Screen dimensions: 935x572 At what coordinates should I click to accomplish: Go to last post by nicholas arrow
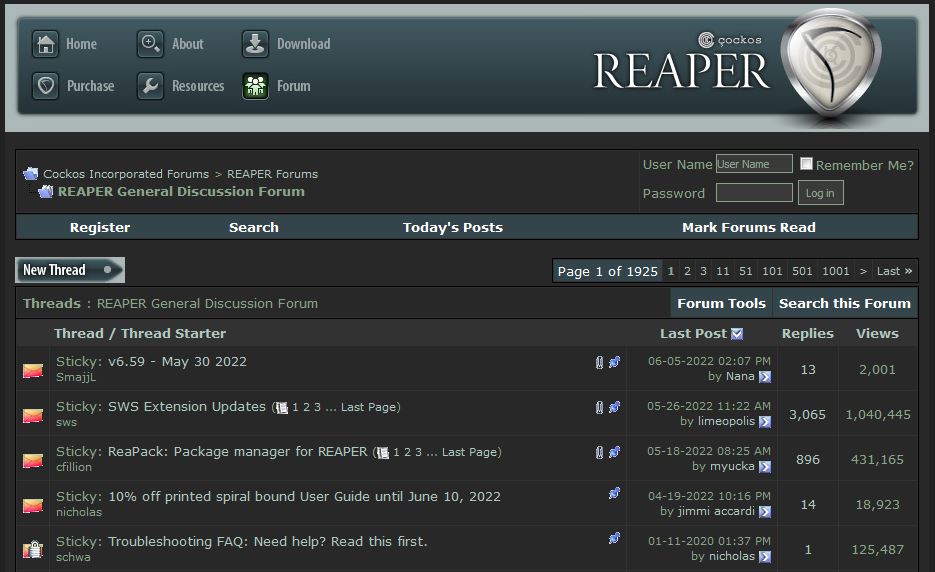[765, 557]
